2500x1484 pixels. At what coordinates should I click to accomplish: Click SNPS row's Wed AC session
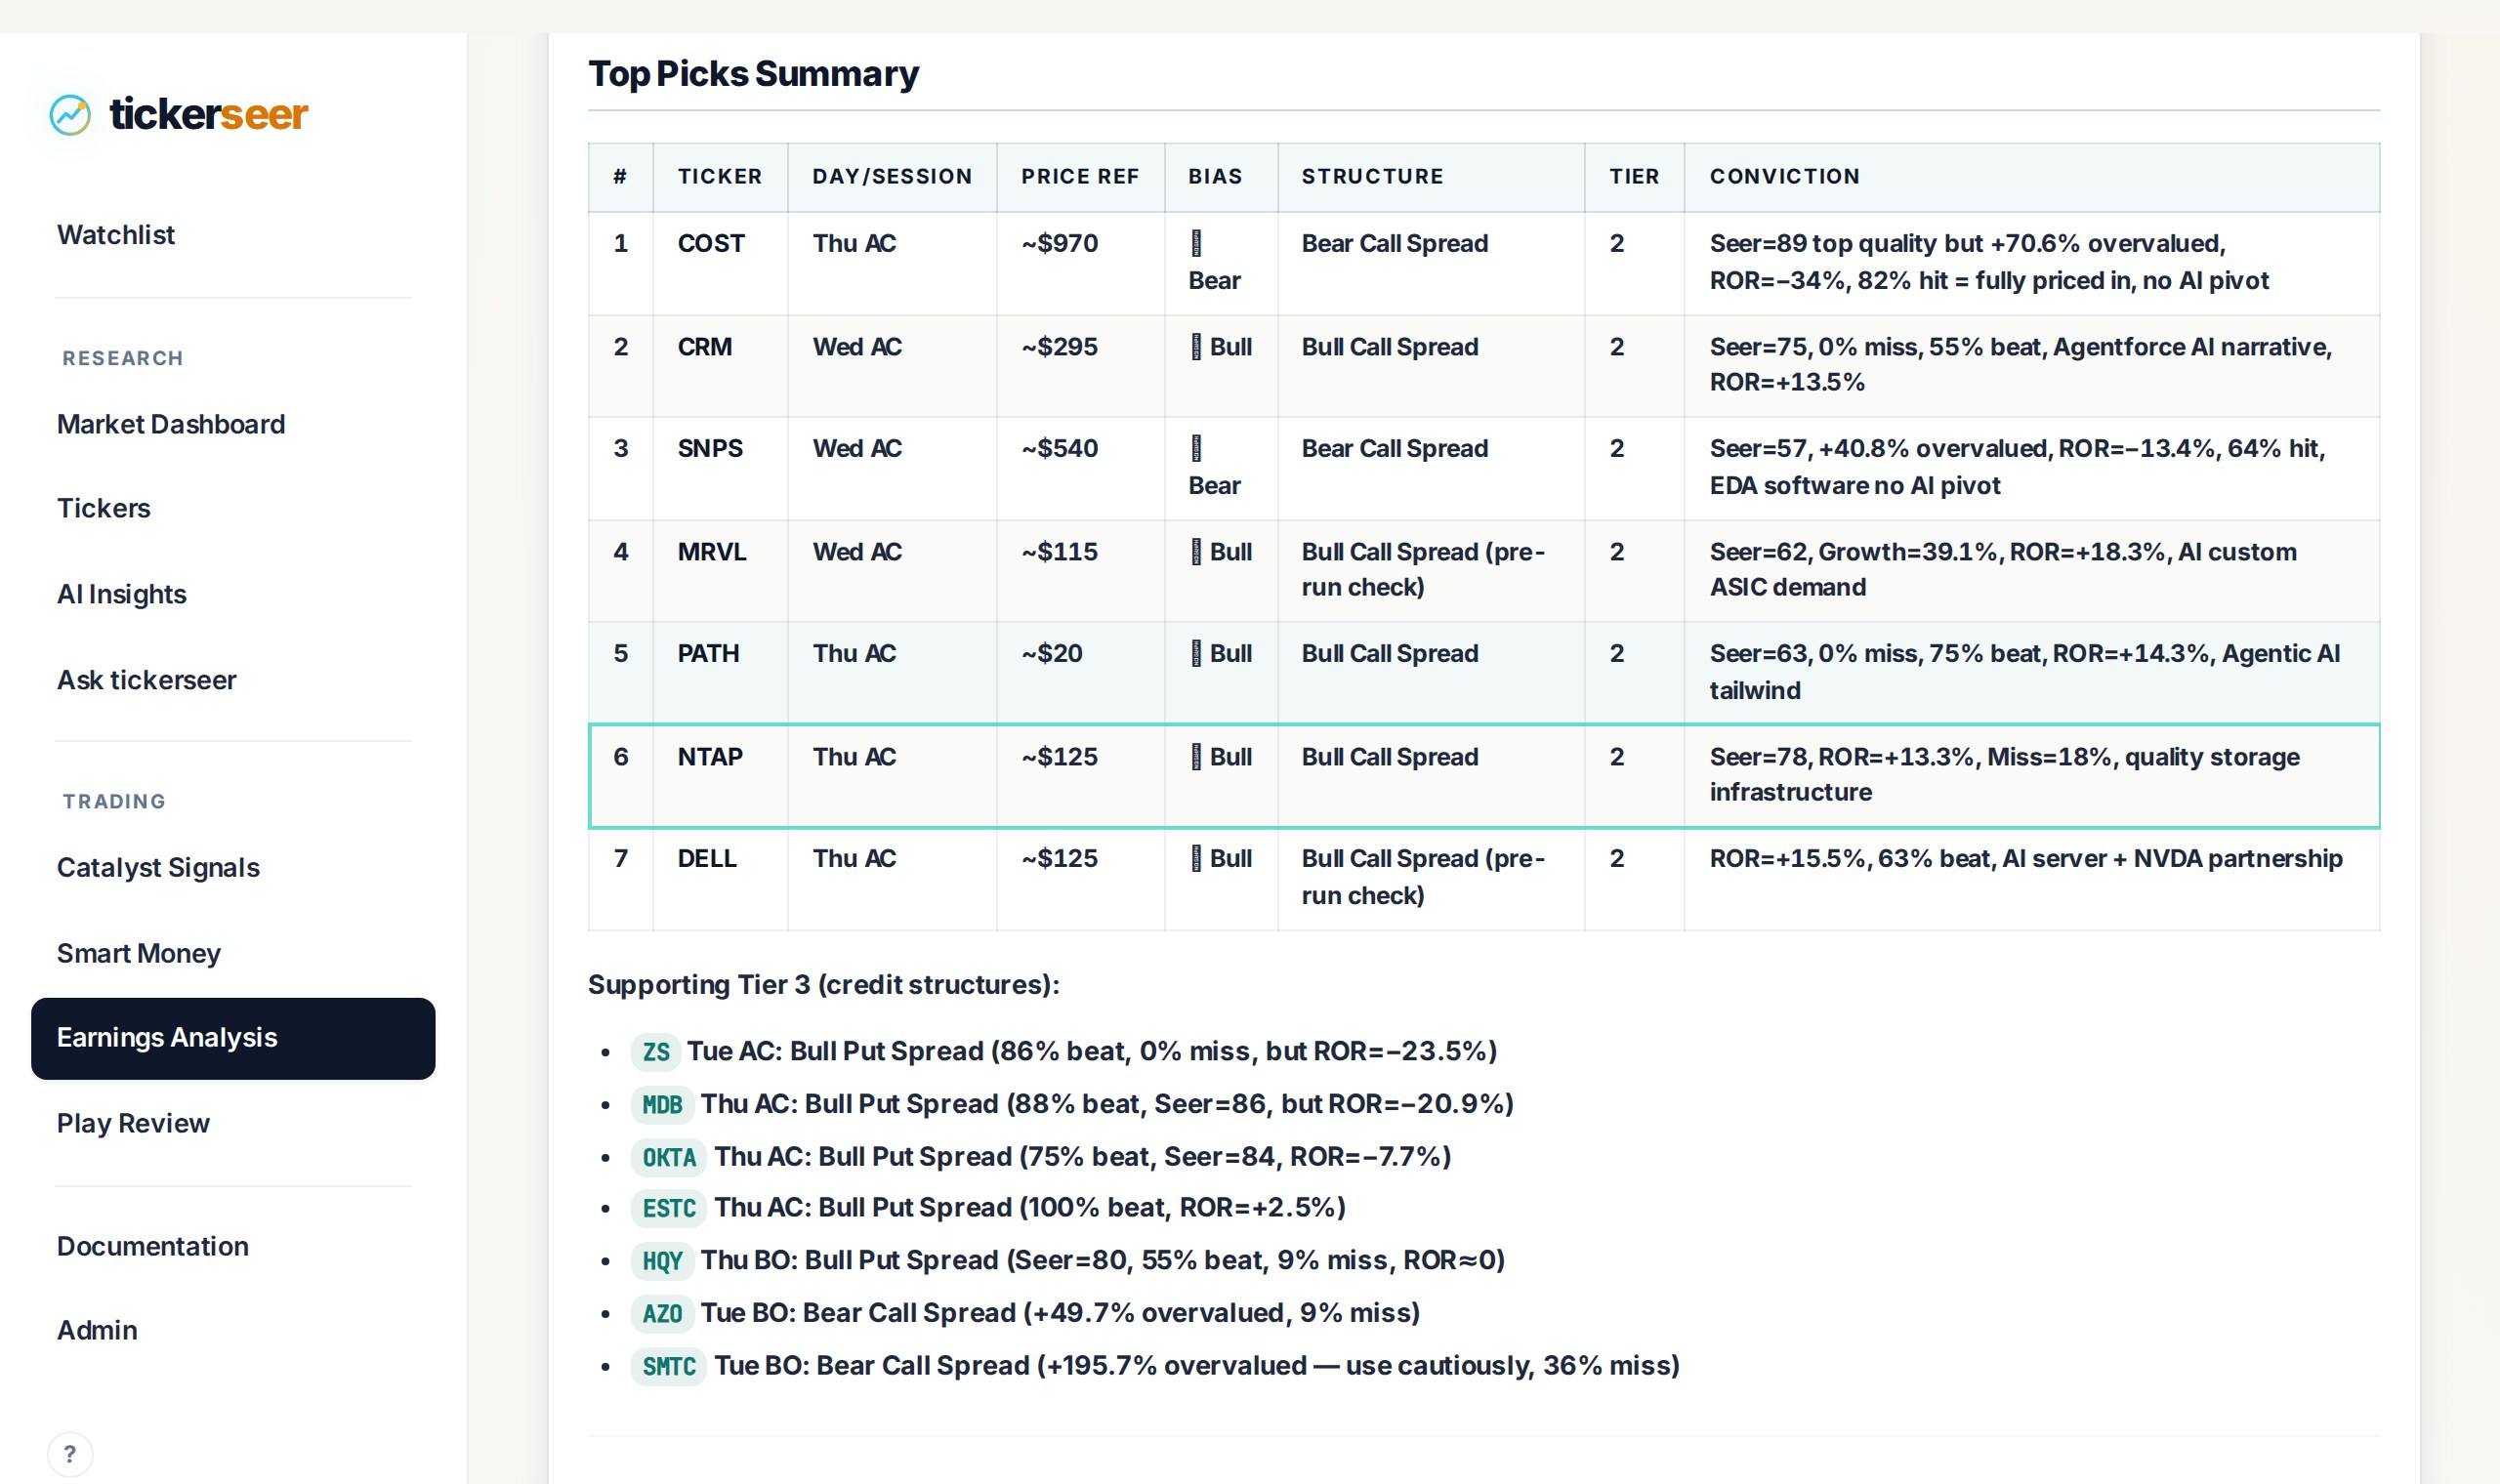(x=857, y=448)
